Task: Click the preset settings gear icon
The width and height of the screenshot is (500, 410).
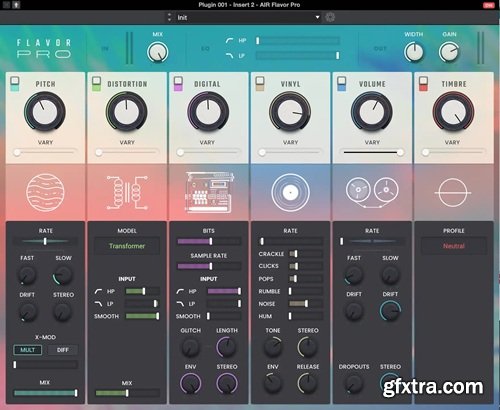Action: coord(330,17)
